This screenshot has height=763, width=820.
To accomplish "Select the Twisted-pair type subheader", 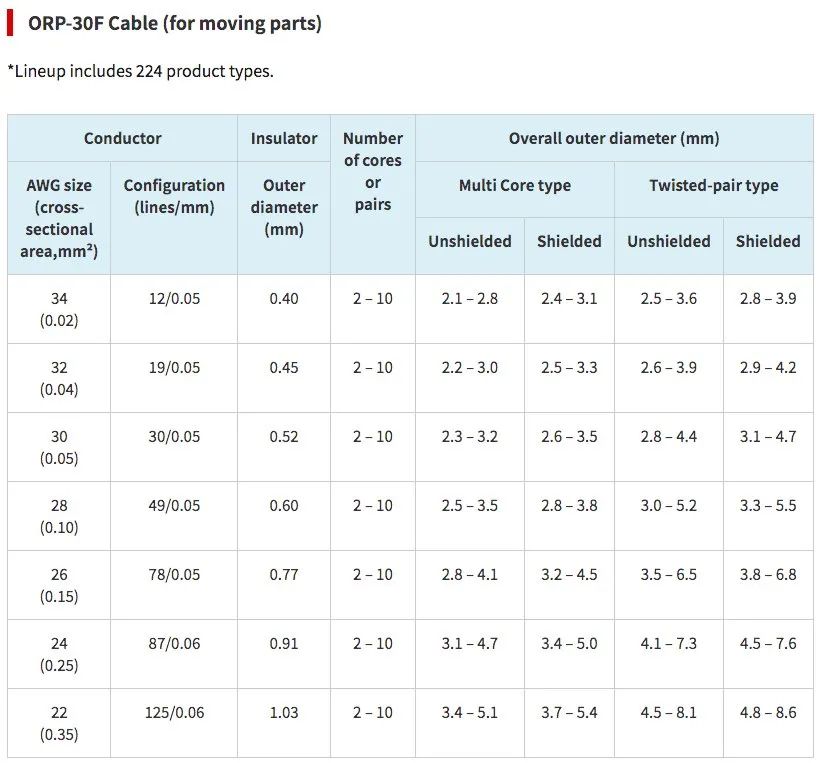I will pyautogui.click(x=713, y=185).
